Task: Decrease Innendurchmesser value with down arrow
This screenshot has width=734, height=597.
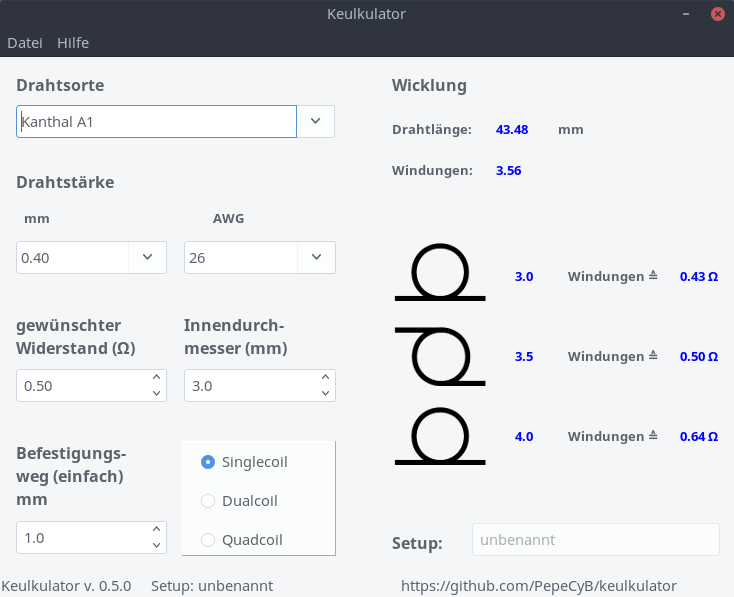Action: (x=323, y=393)
